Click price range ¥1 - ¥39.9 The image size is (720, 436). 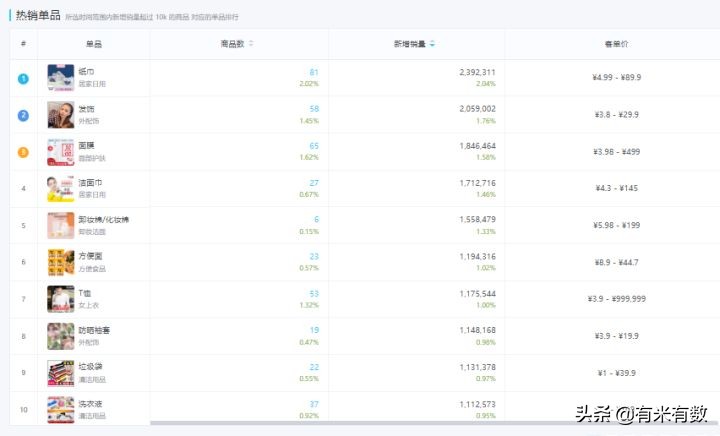[616, 373]
